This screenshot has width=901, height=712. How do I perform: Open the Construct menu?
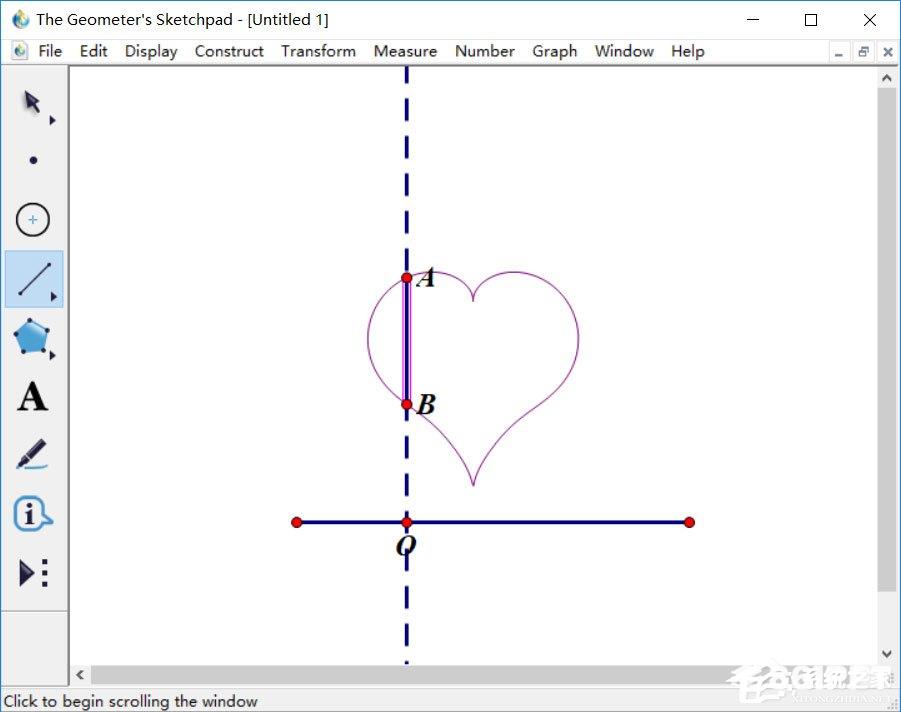tap(229, 51)
